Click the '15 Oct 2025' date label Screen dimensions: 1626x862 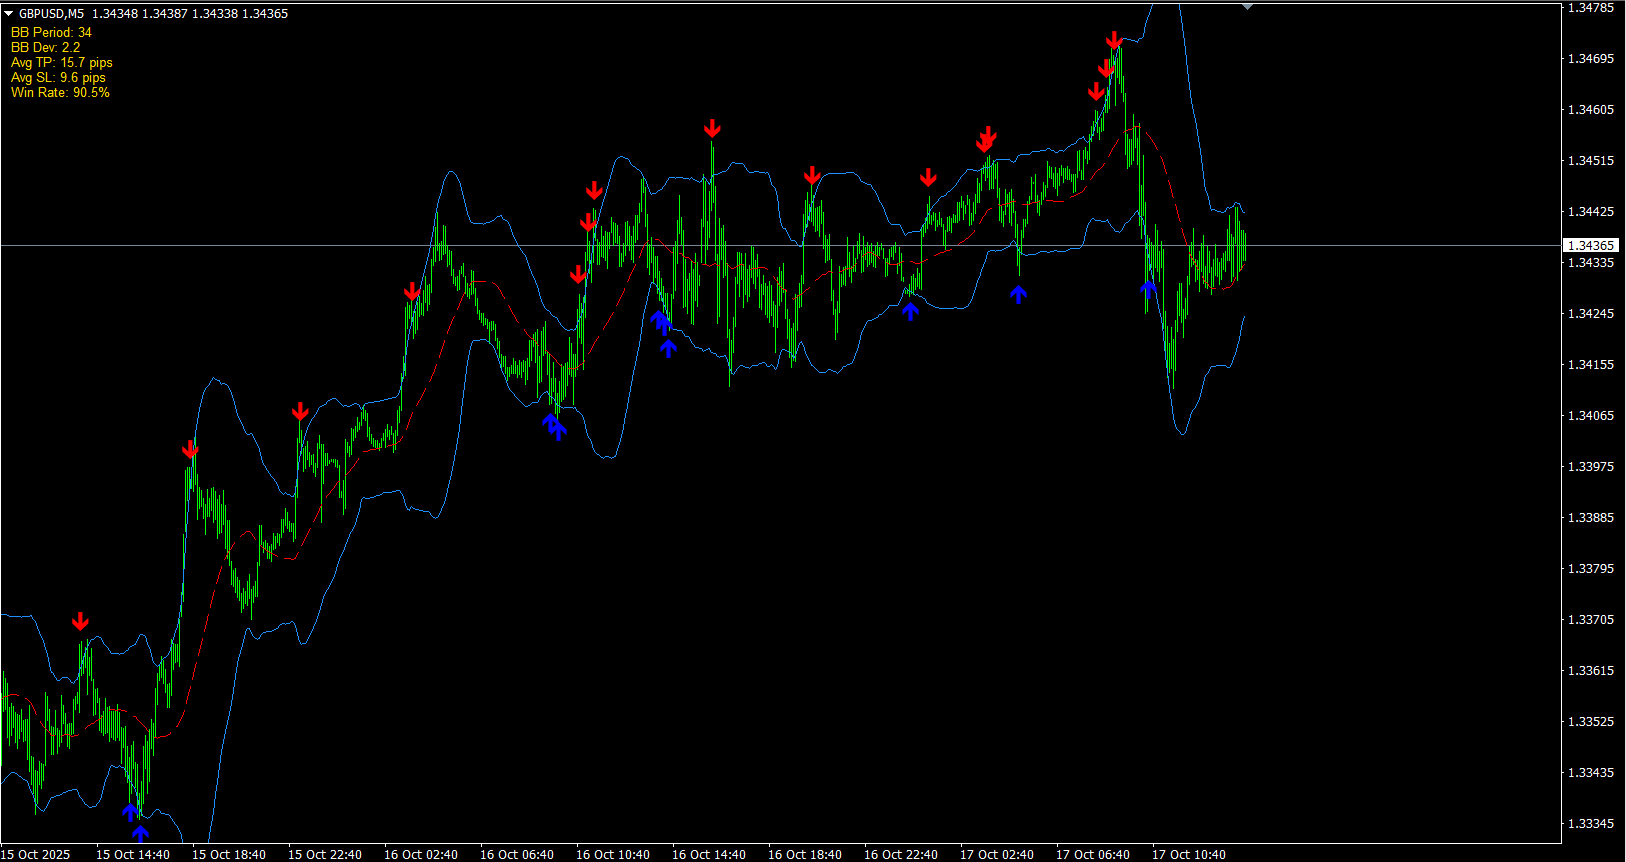36,855
